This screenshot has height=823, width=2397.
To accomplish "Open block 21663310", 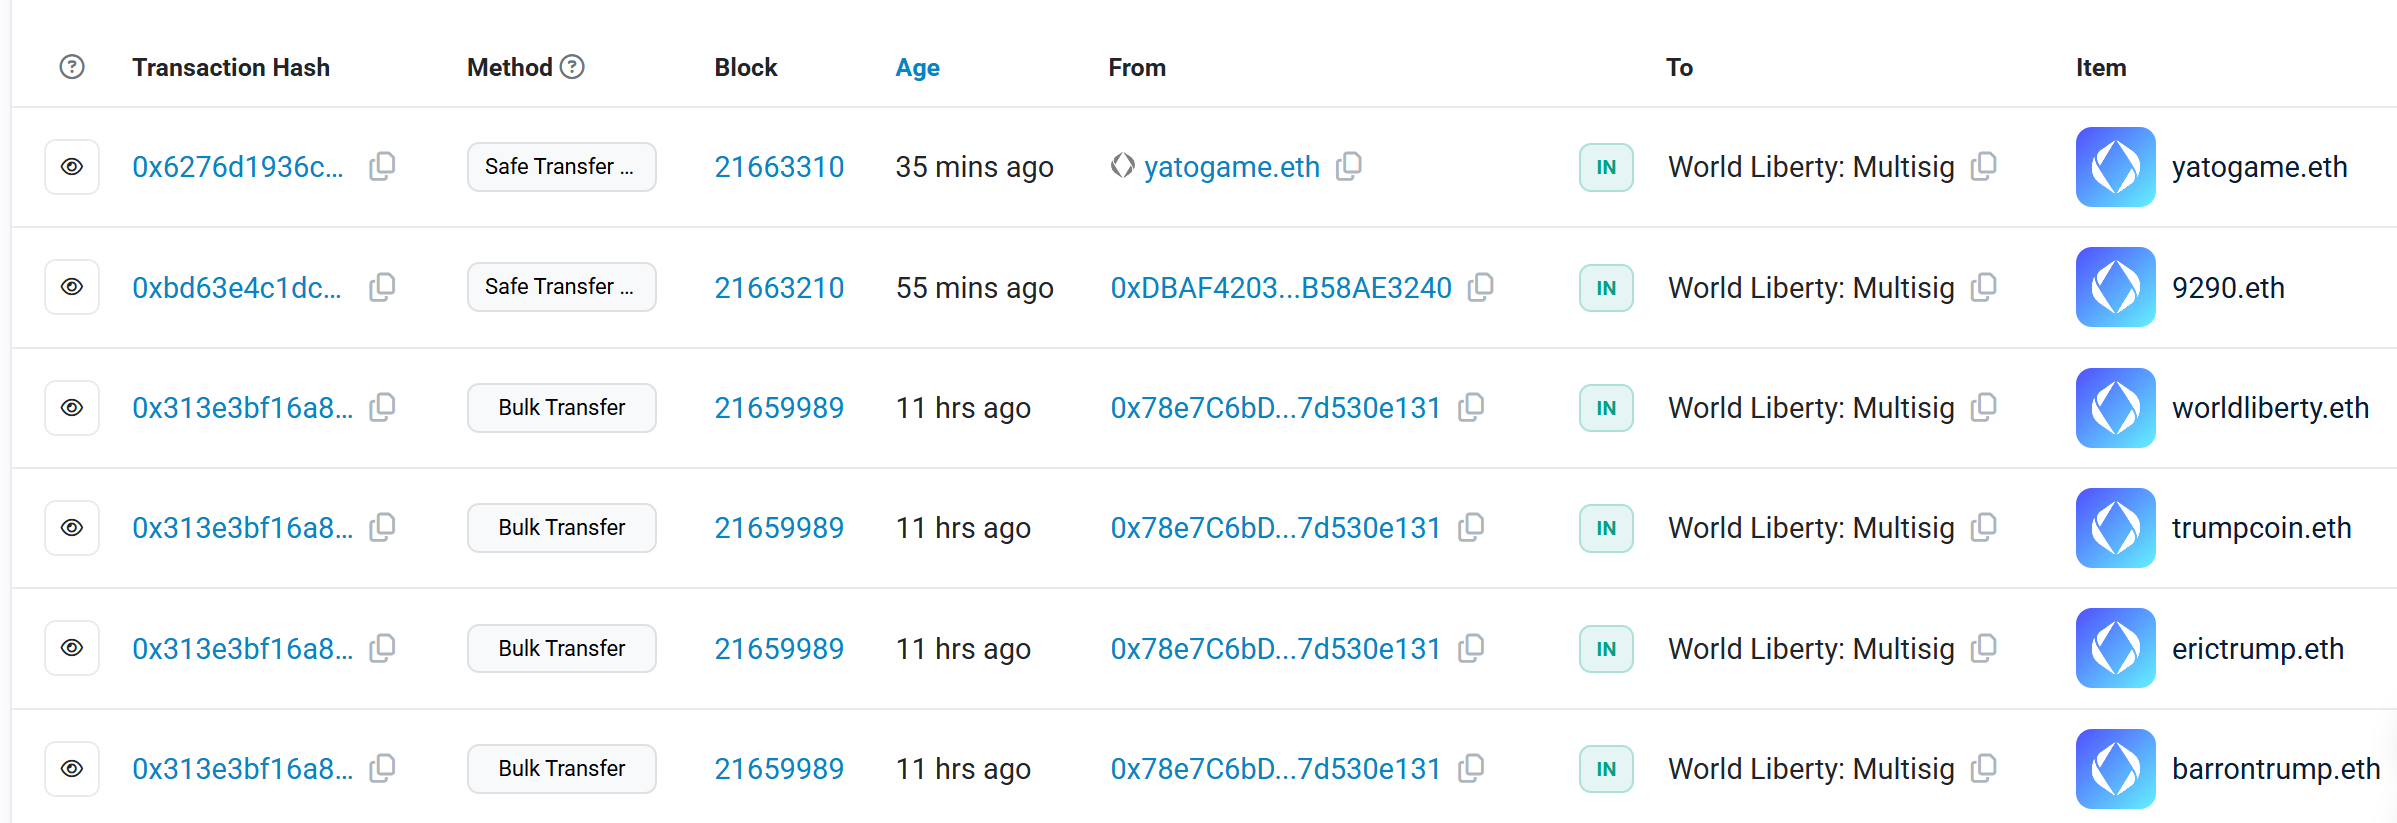I will coord(779,167).
